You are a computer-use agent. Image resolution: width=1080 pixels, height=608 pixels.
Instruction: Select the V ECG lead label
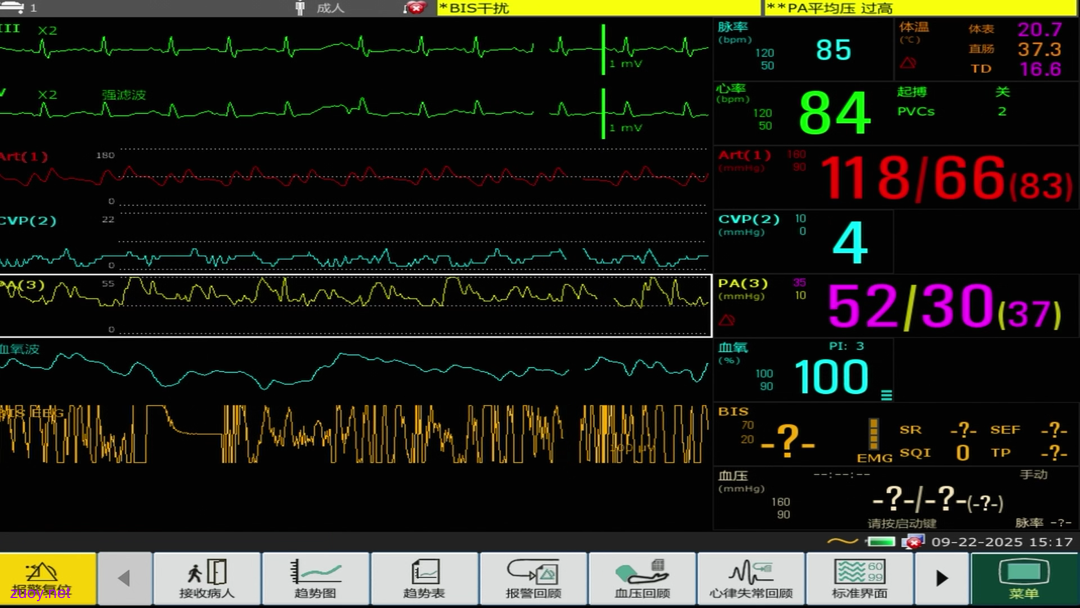tap(3, 92)
